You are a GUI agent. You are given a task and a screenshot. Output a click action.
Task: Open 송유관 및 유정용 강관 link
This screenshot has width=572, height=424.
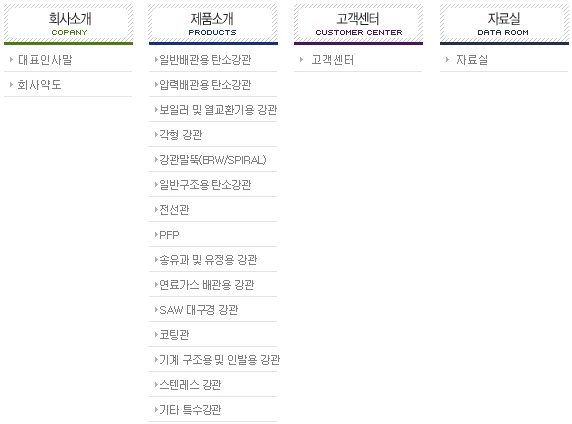point(208,260)
